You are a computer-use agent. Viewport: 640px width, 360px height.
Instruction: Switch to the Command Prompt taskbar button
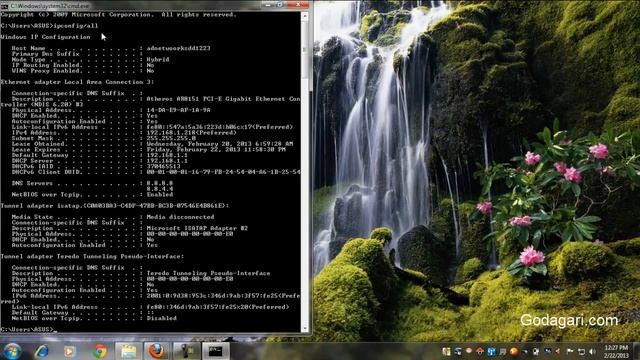pyautogui.click(x=215, y=351)
